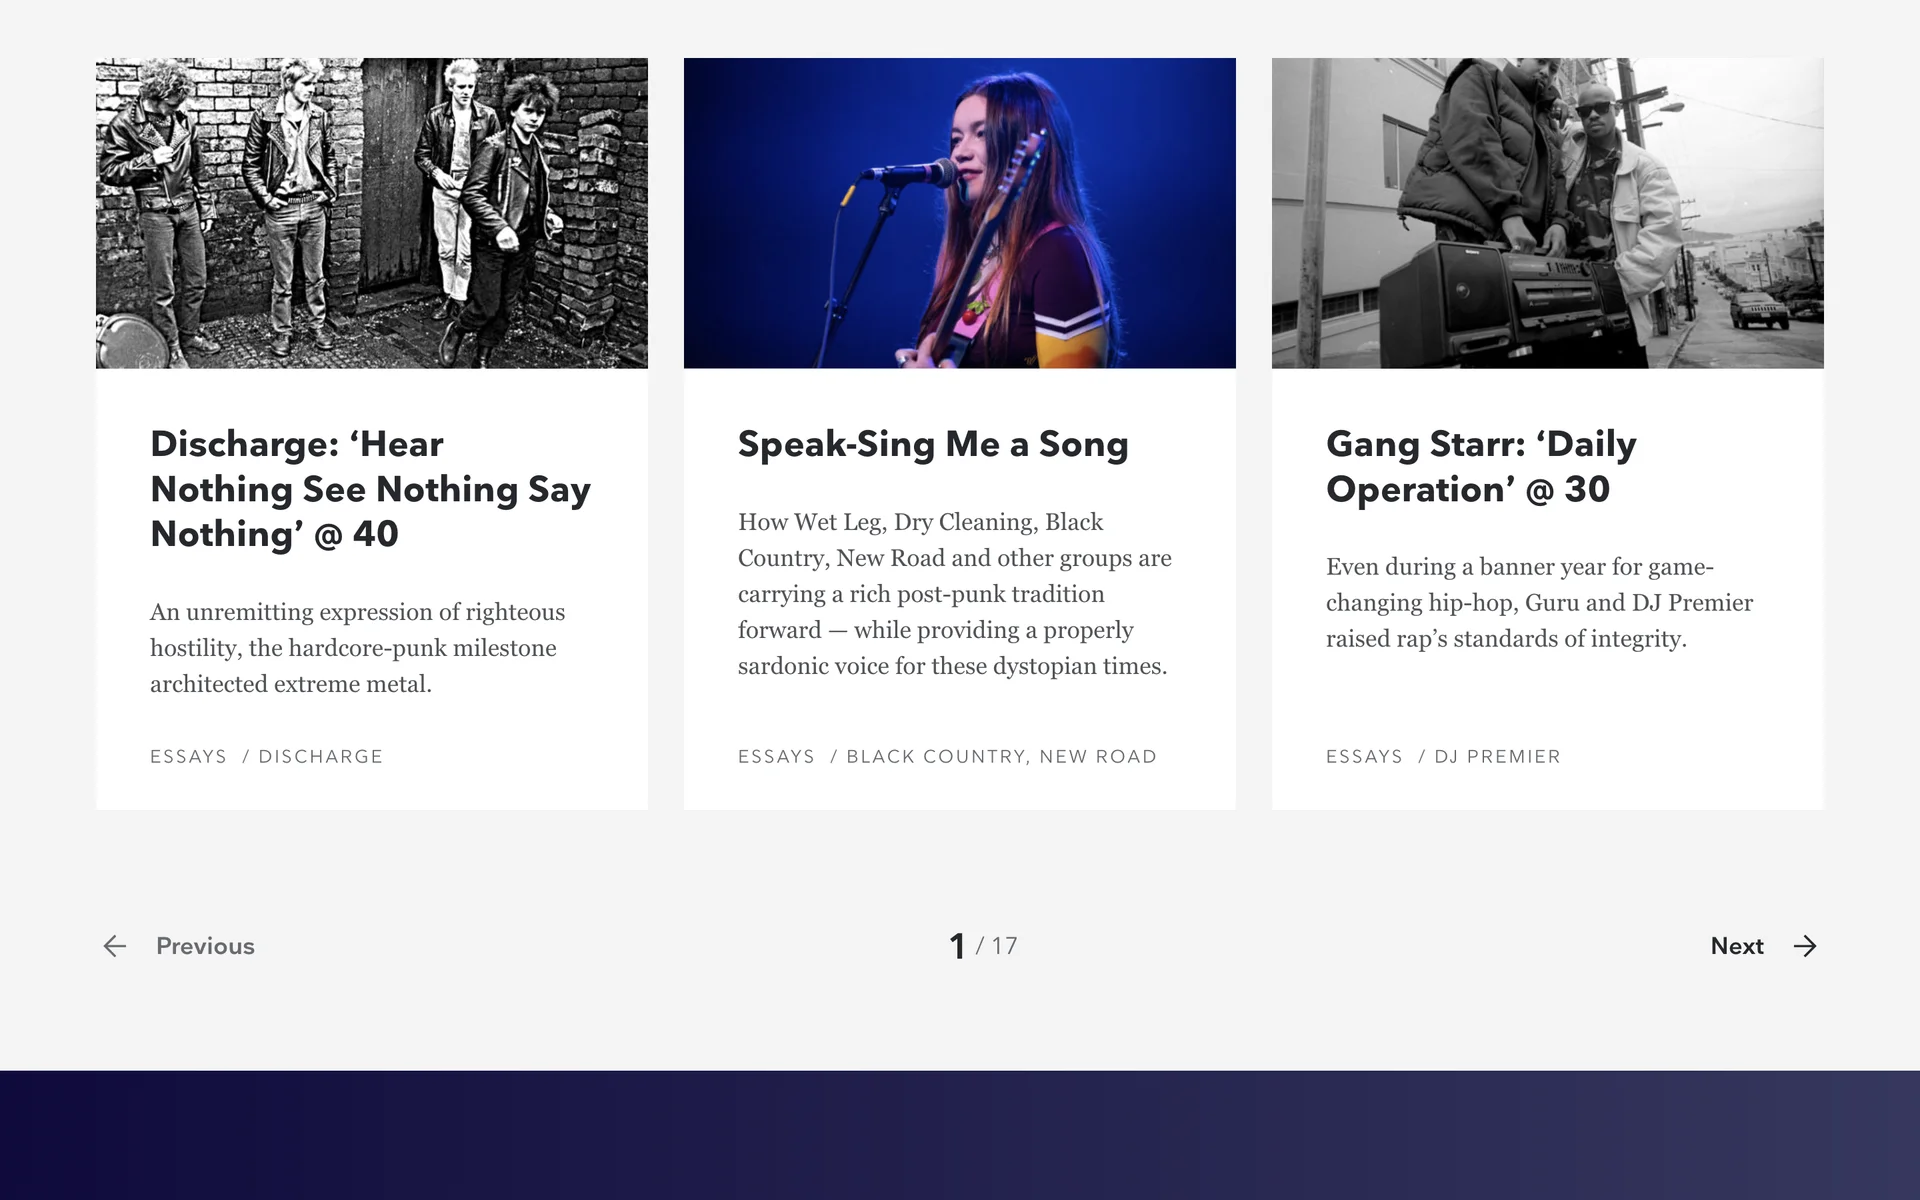Click the Wet Leg, Dry Cleaning summary text
Viewport: 1920px width, 1200px height.
(954, 594)
